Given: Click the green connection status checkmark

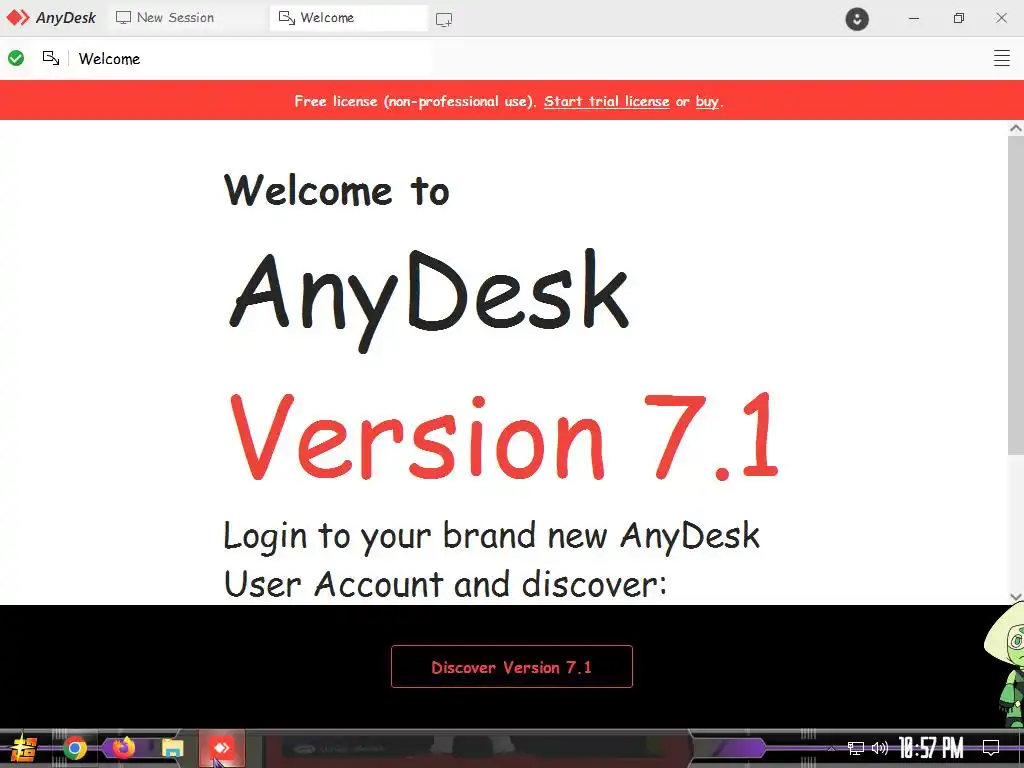Looking at the screenshot, I should tap(16, 58).
